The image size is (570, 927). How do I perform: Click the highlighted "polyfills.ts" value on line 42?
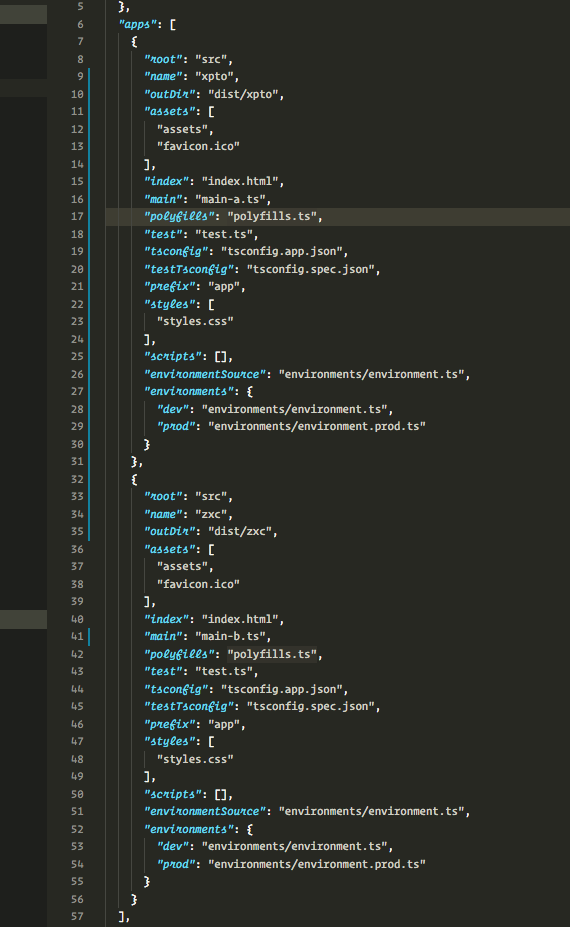[272, 654]
